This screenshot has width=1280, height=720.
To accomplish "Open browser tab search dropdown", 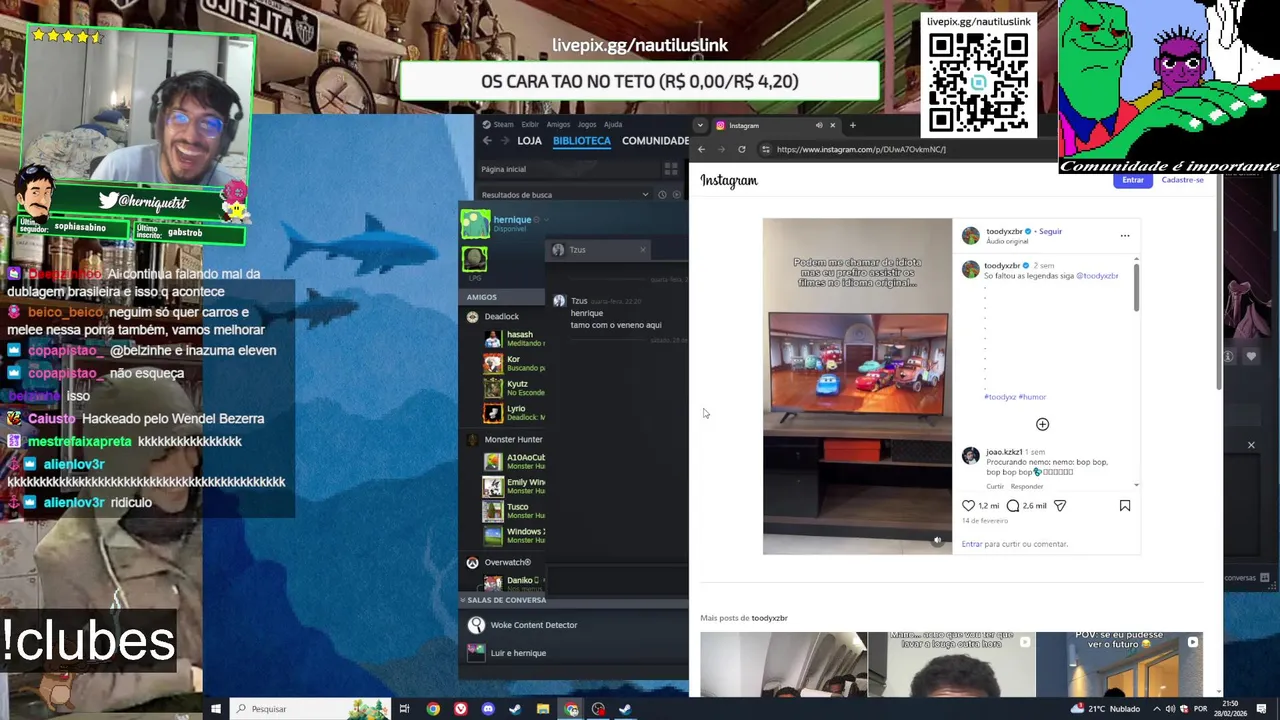I will tap(700, 125).
